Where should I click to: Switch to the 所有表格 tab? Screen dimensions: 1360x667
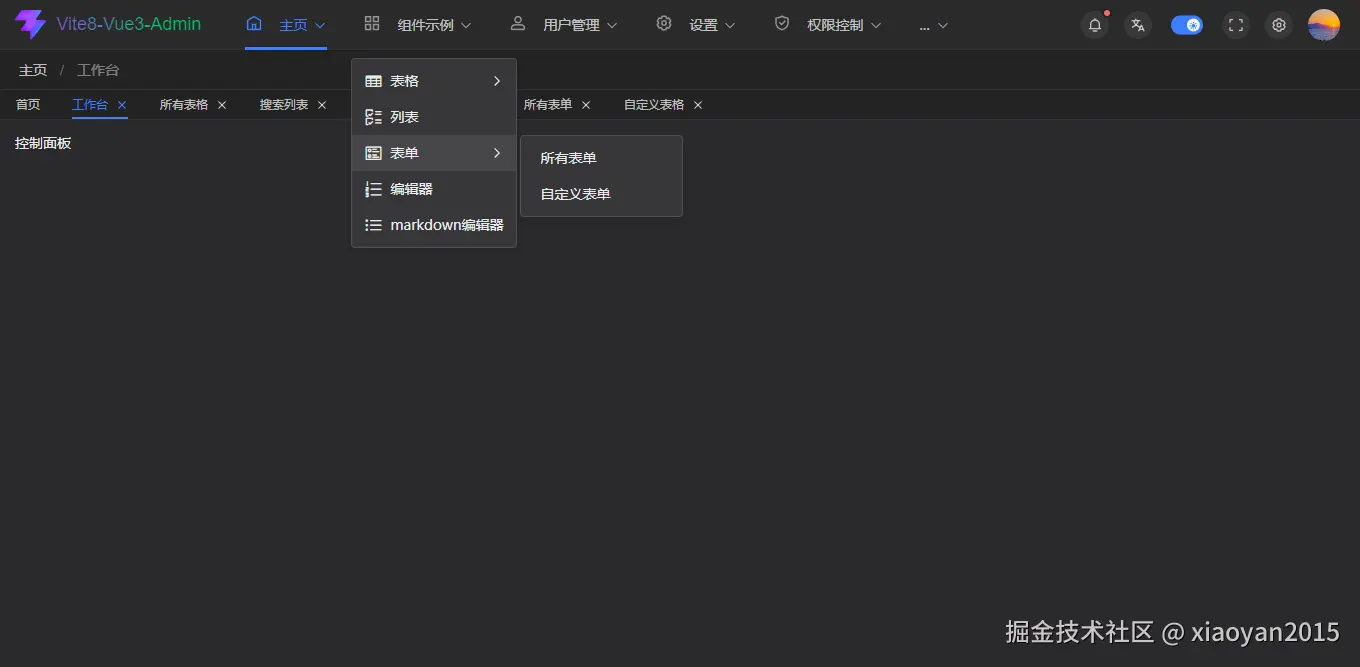point(184,105)
